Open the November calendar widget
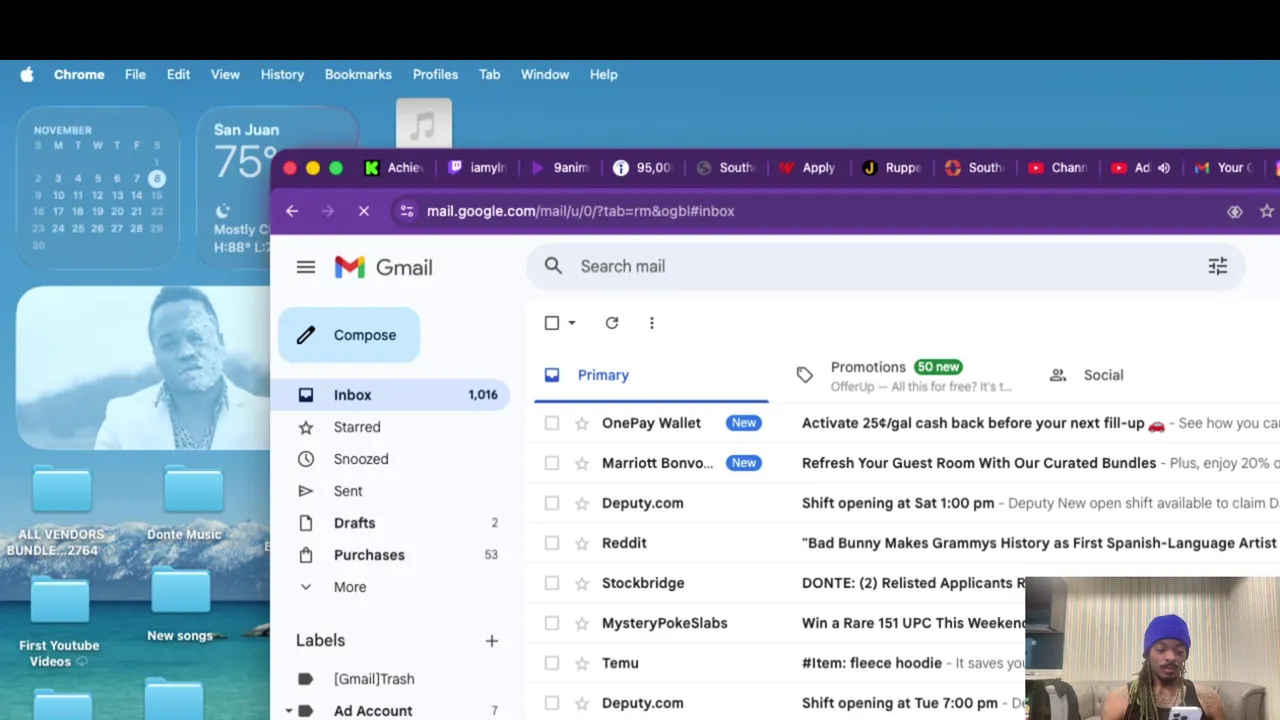This screenshot has height=720, width=1280. (98, 187)
